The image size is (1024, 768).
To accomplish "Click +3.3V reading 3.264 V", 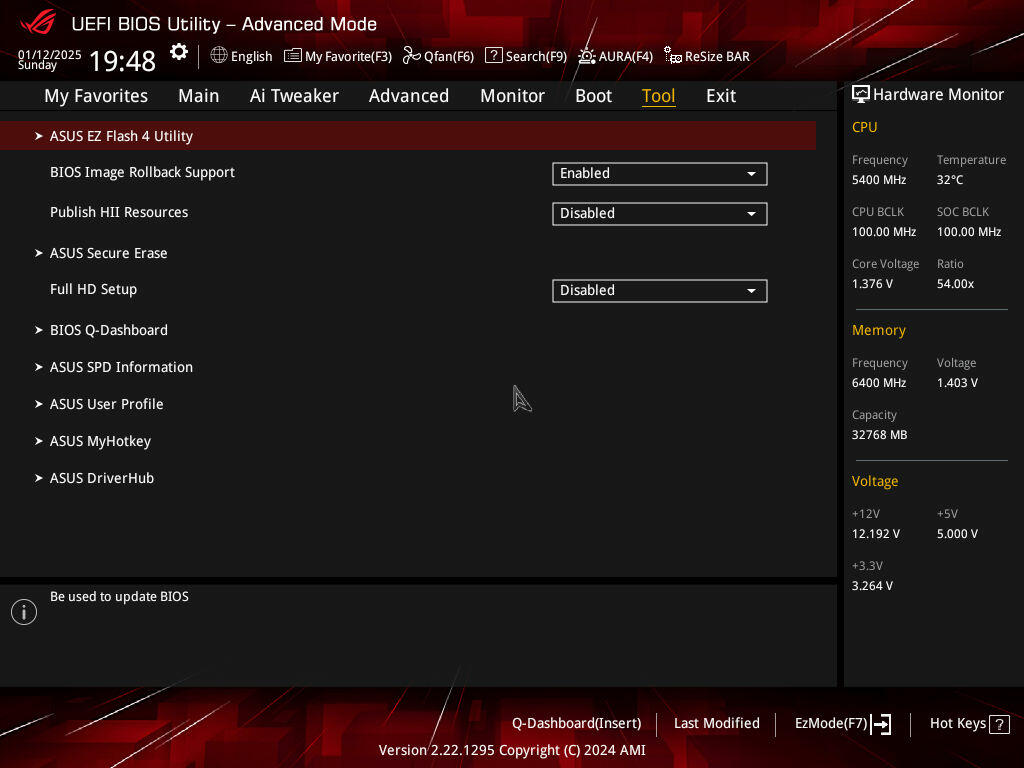I will [x=872, y=586].
